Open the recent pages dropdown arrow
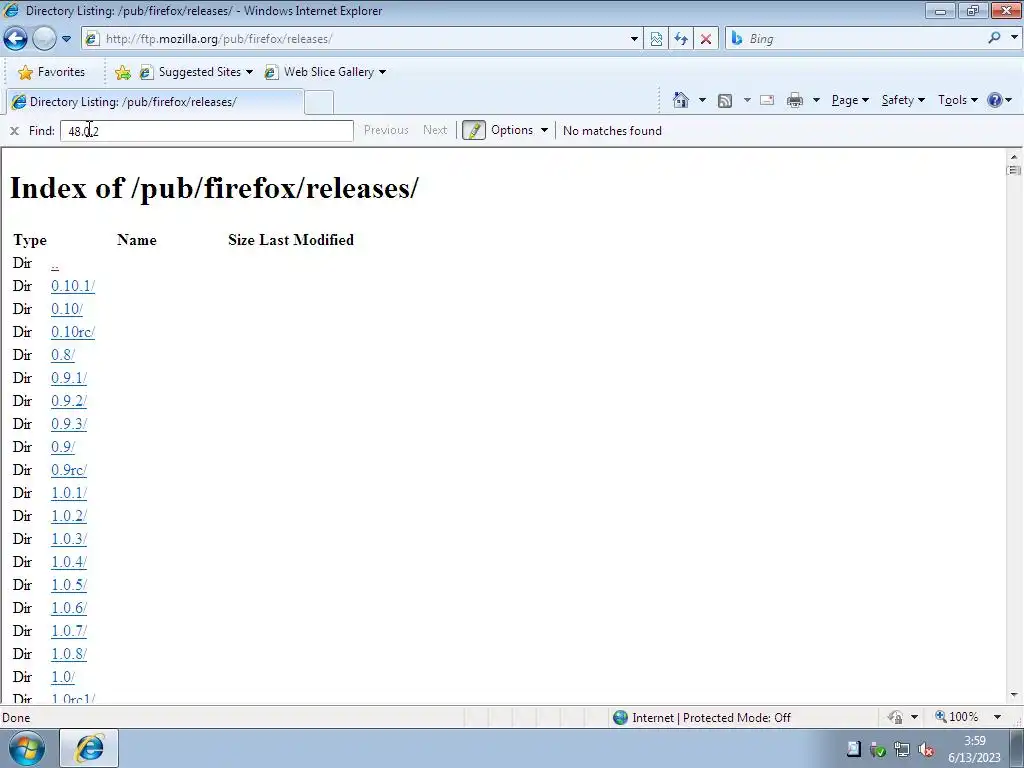1024x768 pixels. 66,39
